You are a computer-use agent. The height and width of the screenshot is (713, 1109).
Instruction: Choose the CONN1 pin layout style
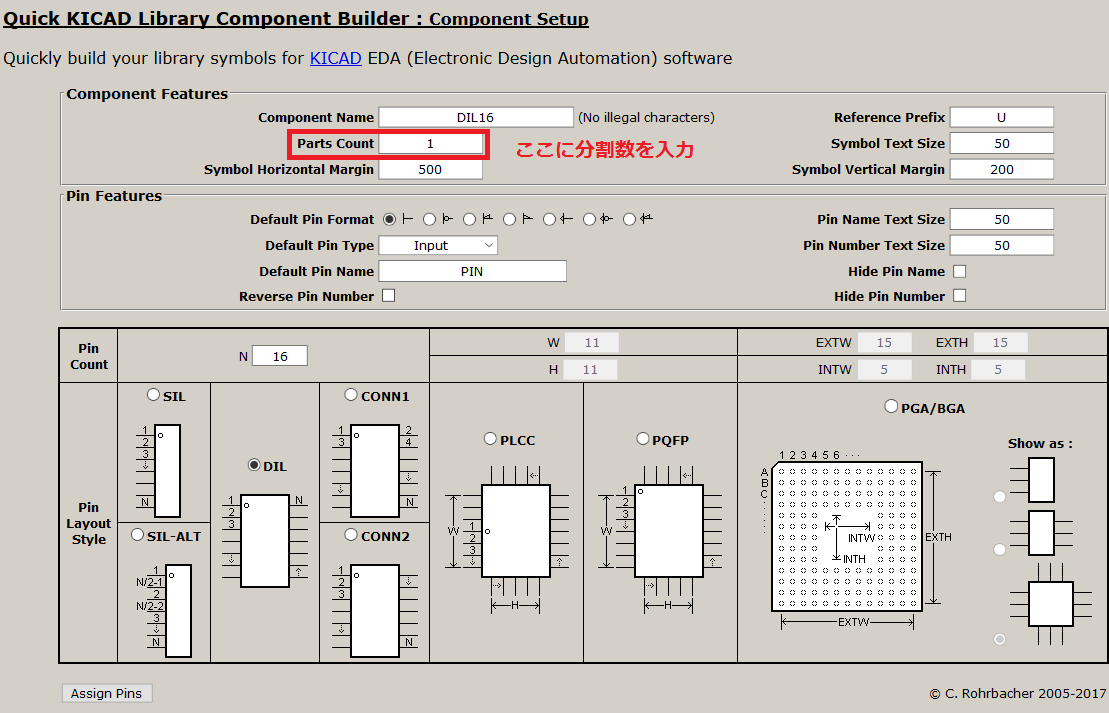[x=351, y=395]
